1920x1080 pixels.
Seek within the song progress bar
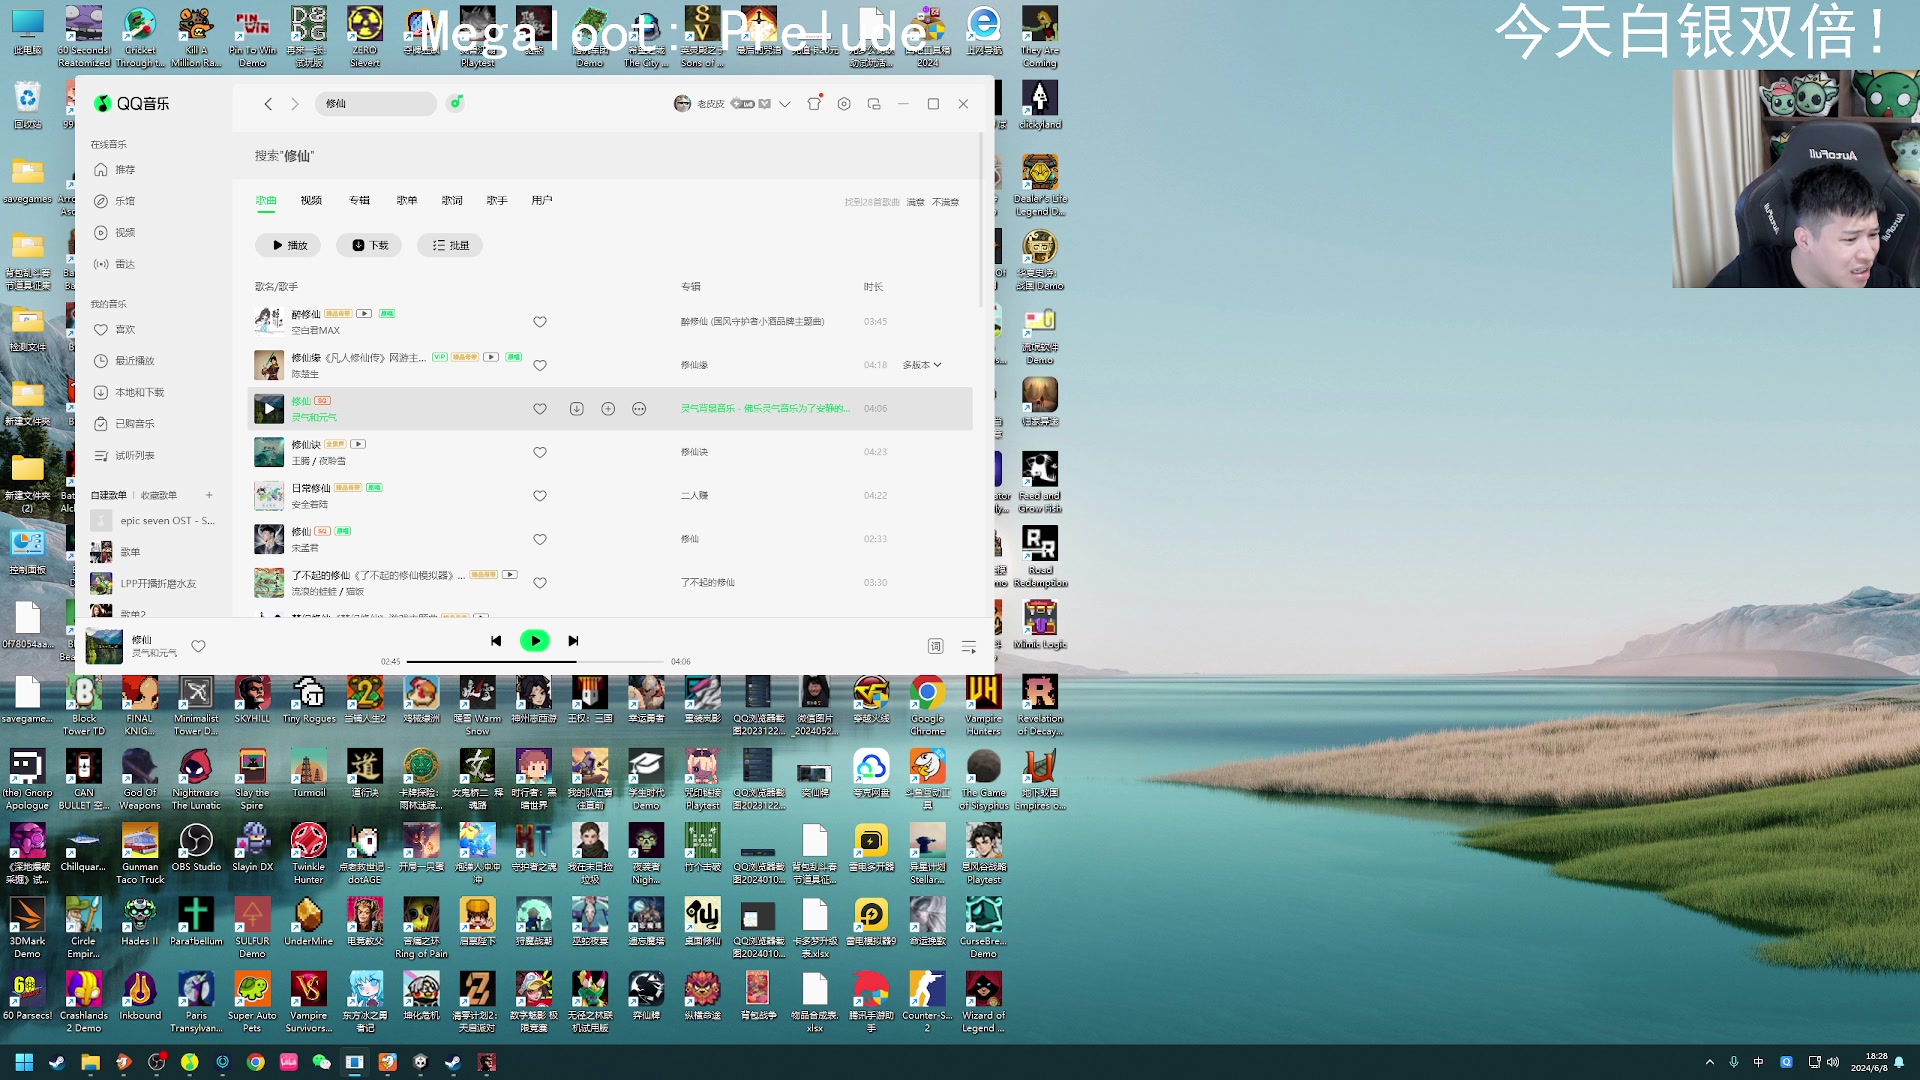pos(535,662)
